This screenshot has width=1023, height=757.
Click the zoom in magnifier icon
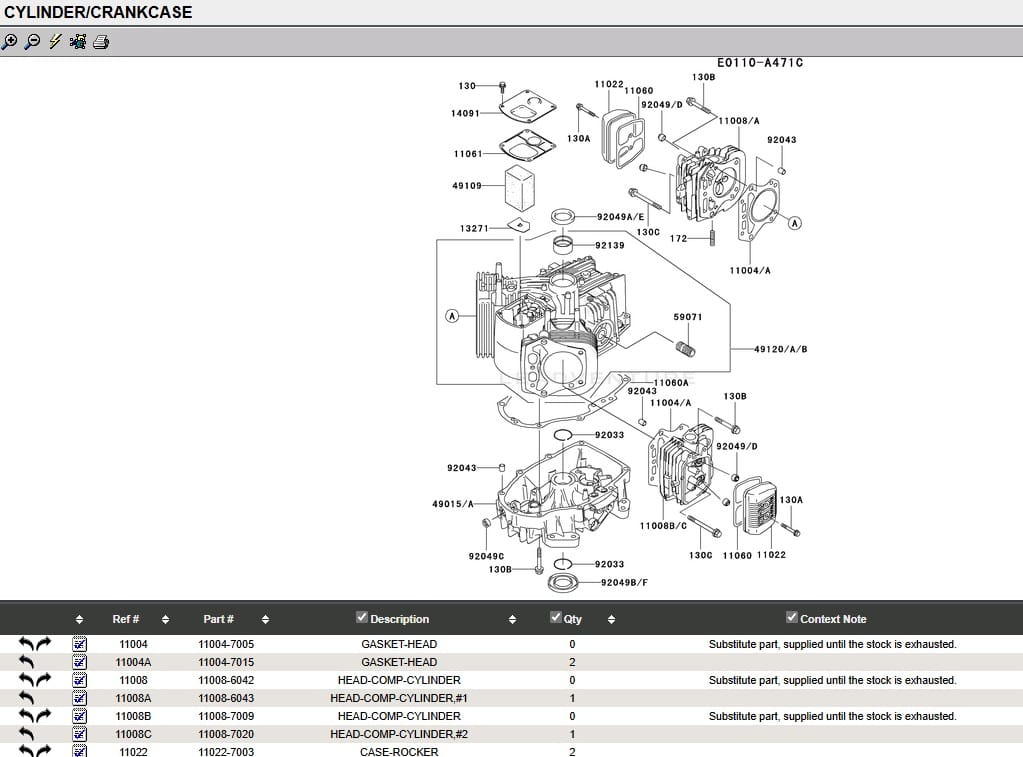(10, 42)
